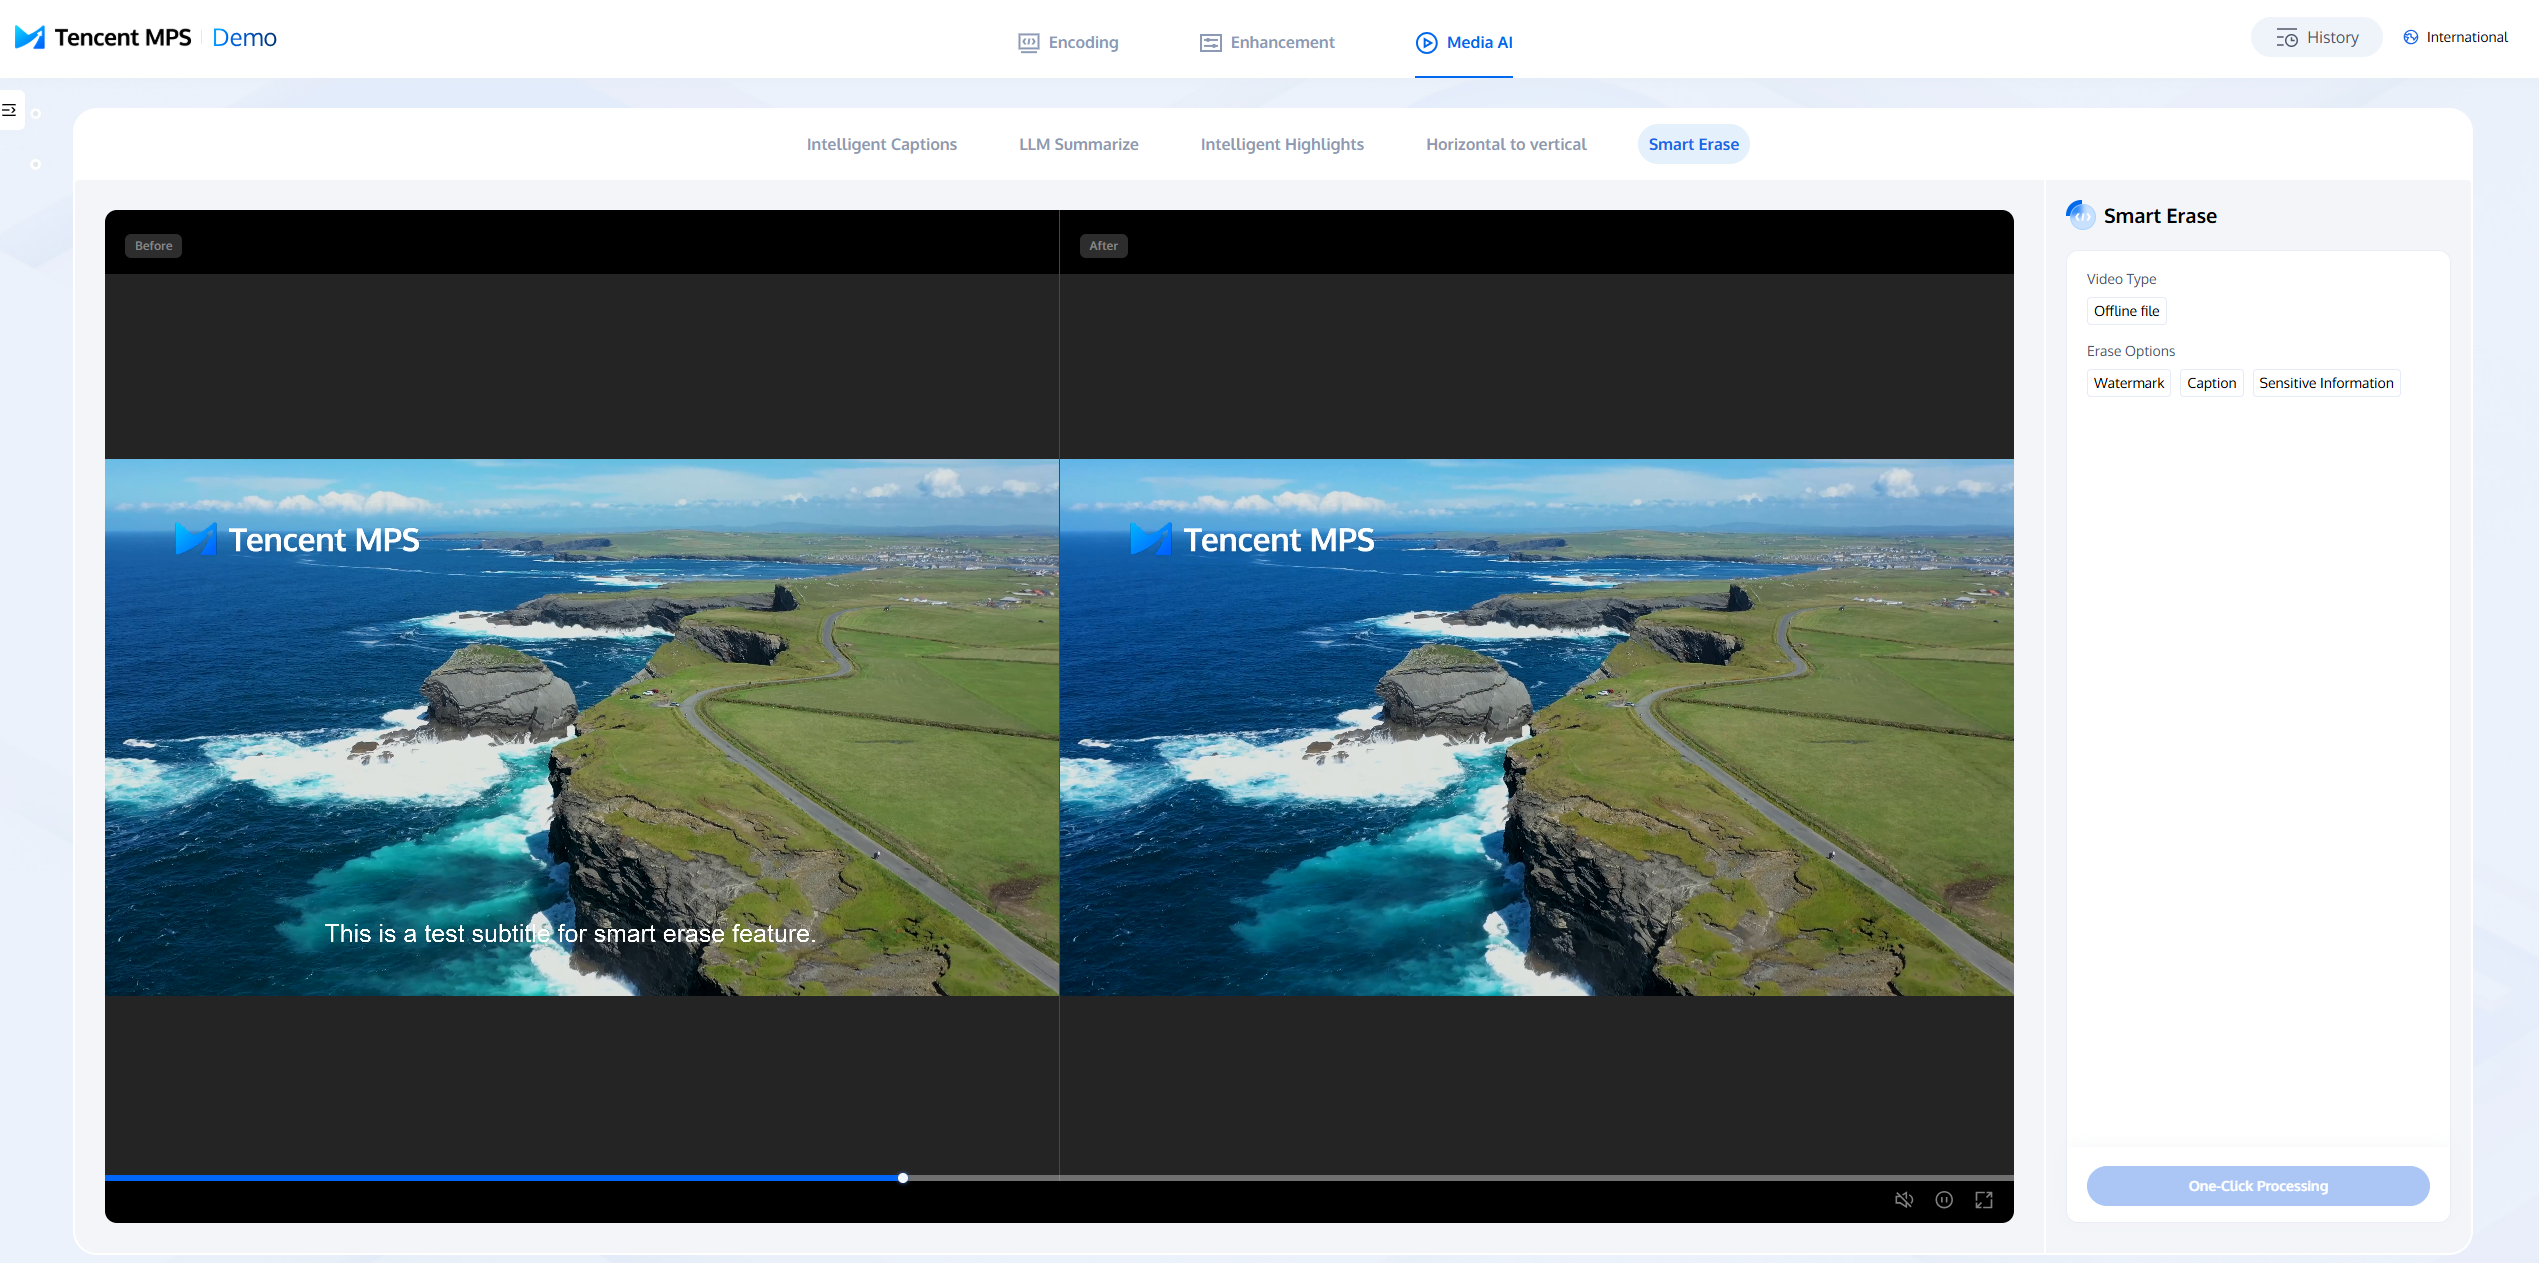Expand the left sidebar menu icon
The height and width of the screenshot is (1263, 2539).
click(x=10, y=110)
